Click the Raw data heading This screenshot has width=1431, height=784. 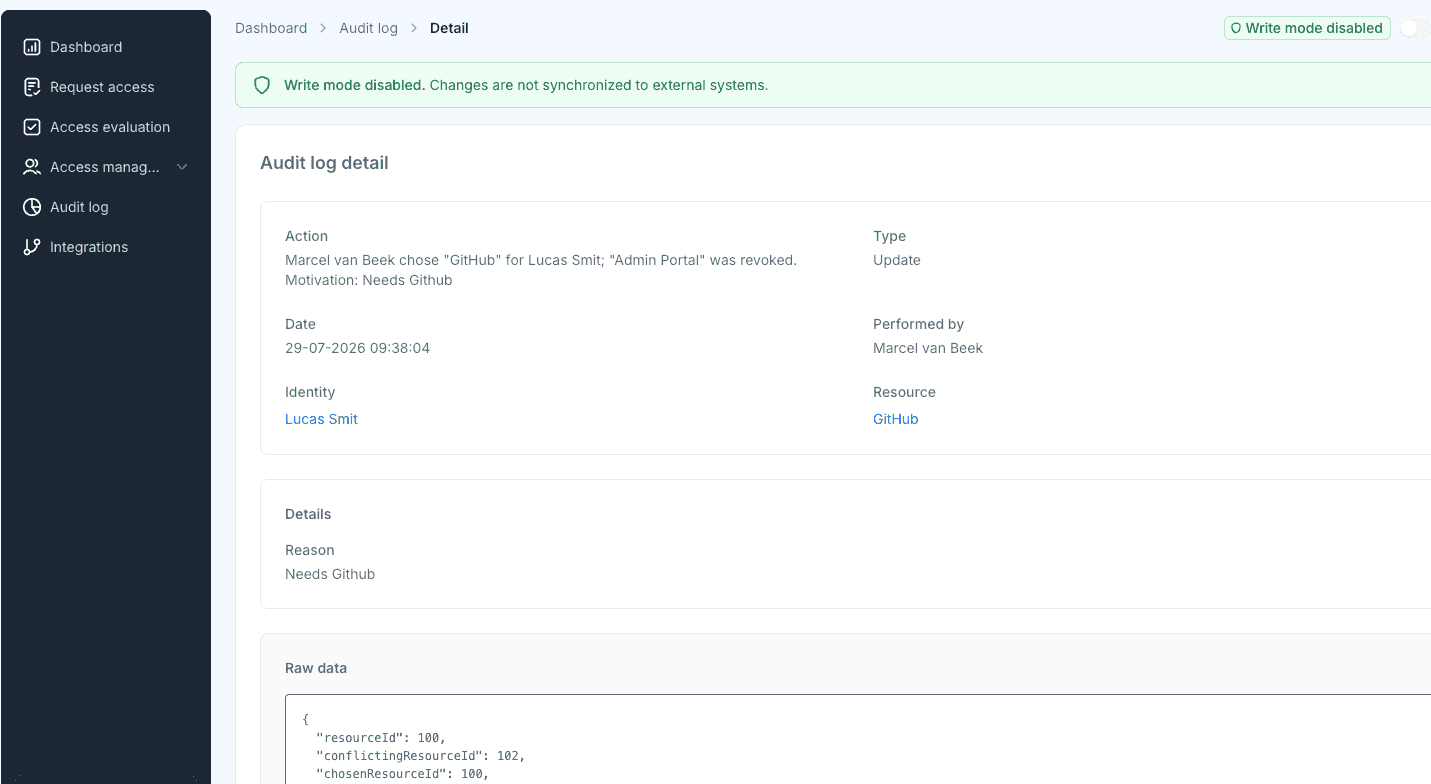316,668
